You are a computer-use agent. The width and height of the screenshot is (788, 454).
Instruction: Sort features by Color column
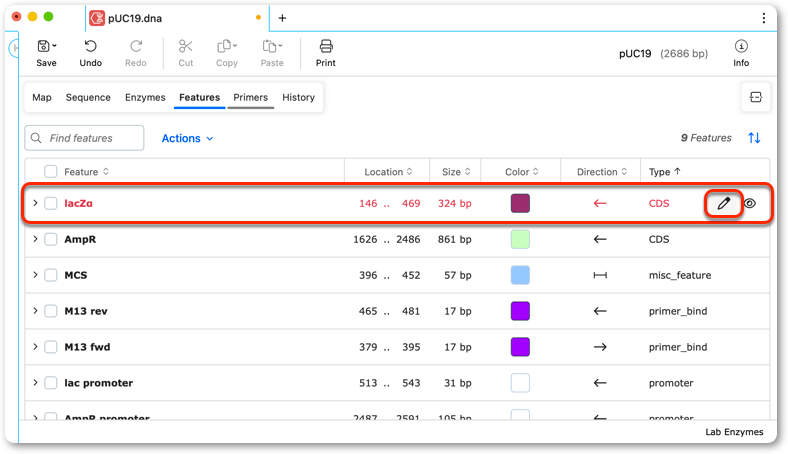(x=521, y=172)
